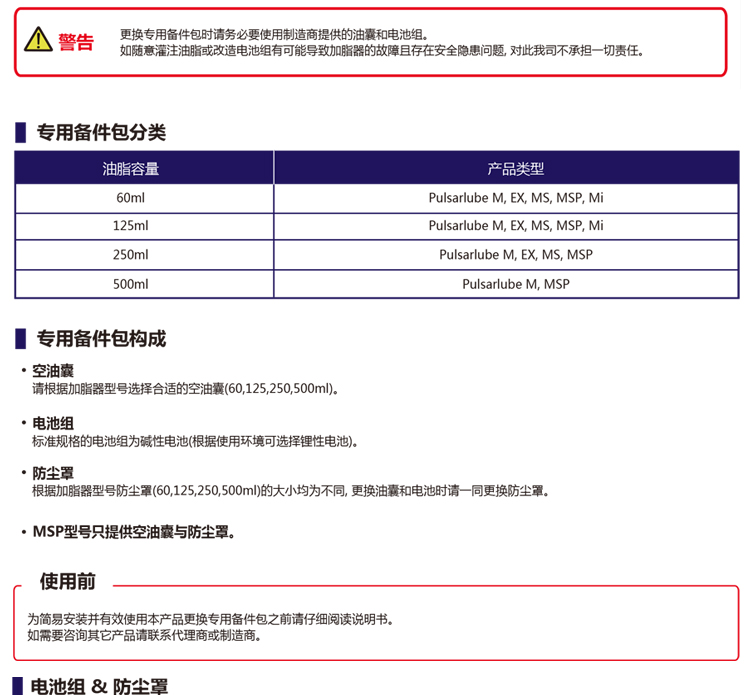The image size is (750, 695).
Task: Click the 防尘罩 size description sentence
Action: coord(291,491)
